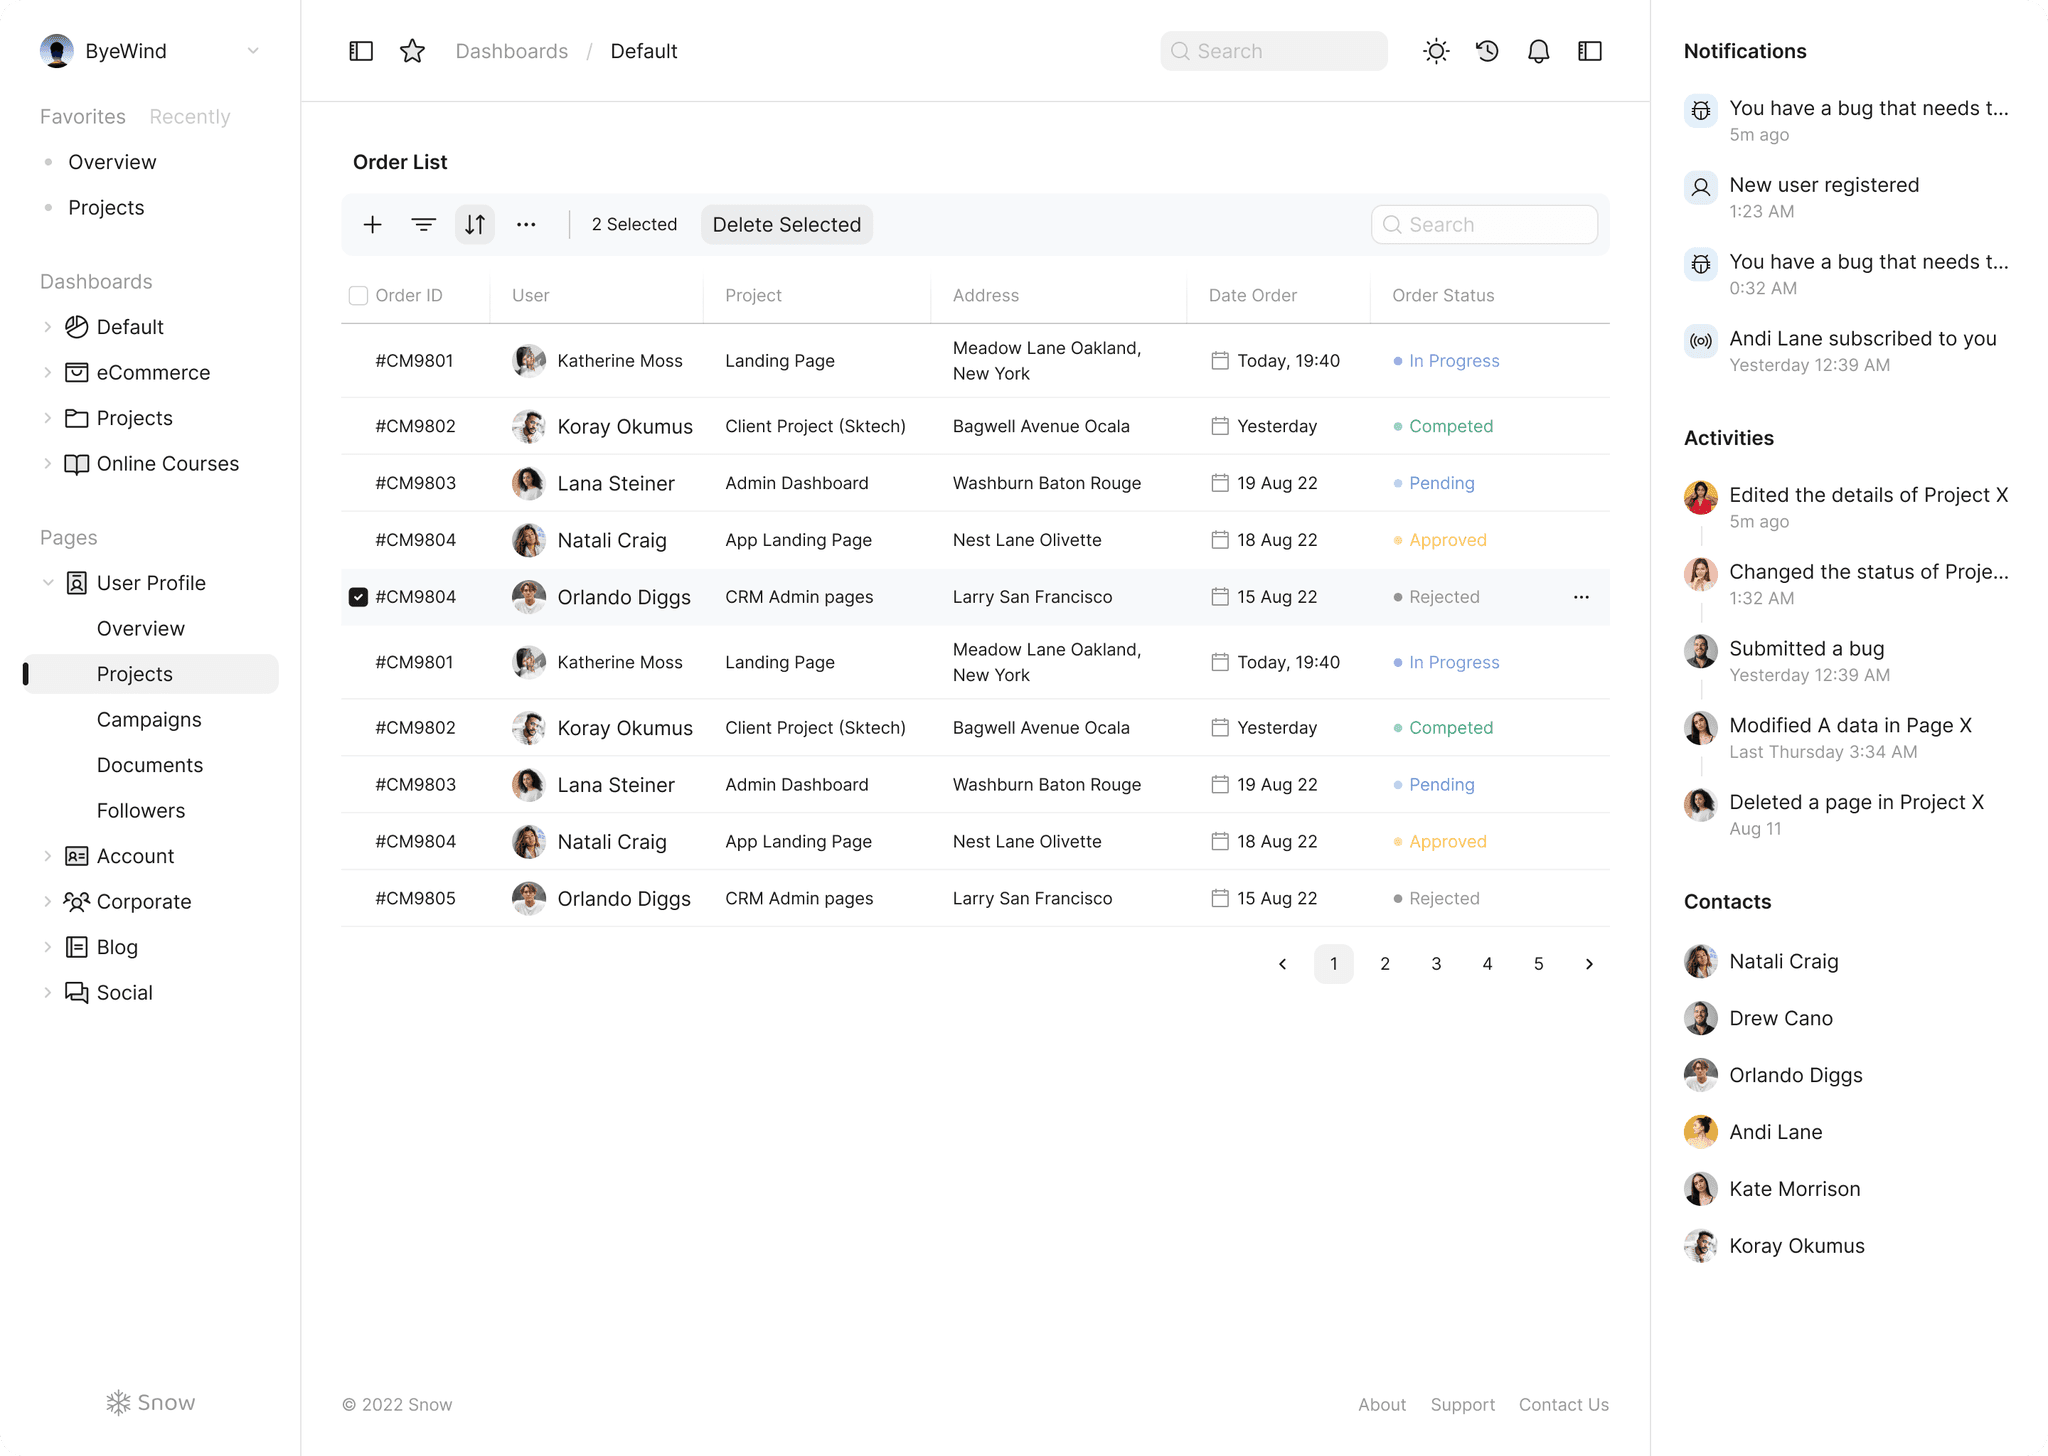Toggle light/dark theme with the sun icon
The height and width of the screenshot is (1456, 2048).
click(1437, 50)
